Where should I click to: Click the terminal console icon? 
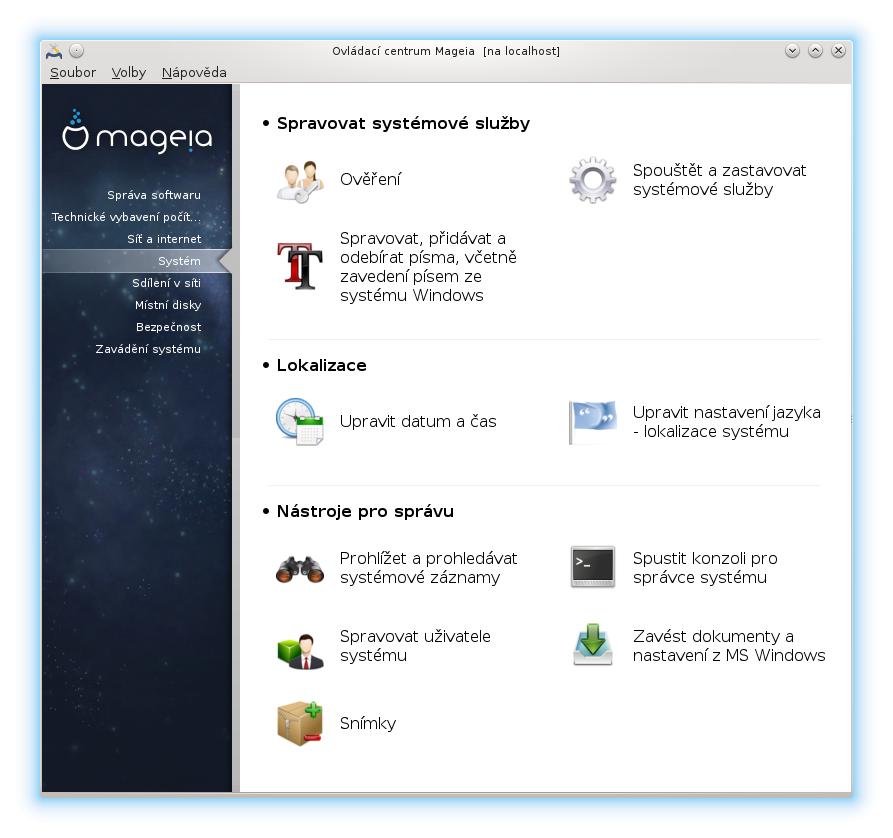593,567
